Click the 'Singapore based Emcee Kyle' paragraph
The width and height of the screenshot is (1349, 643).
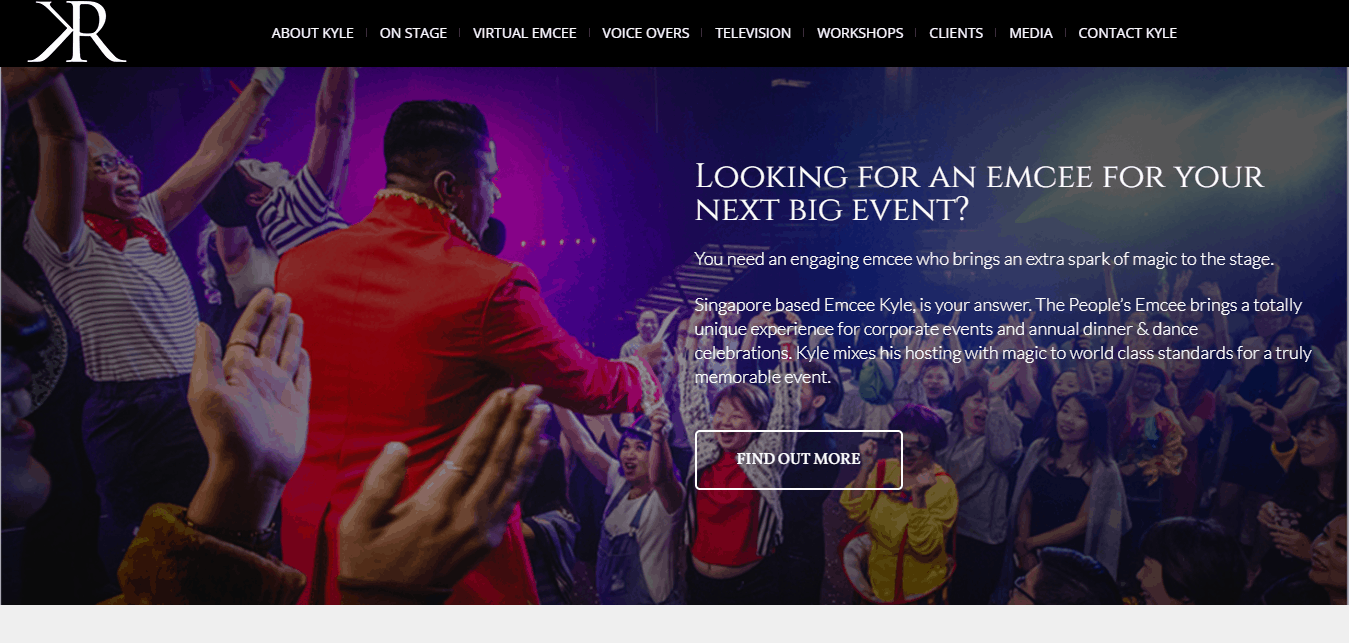(1003, 341)
